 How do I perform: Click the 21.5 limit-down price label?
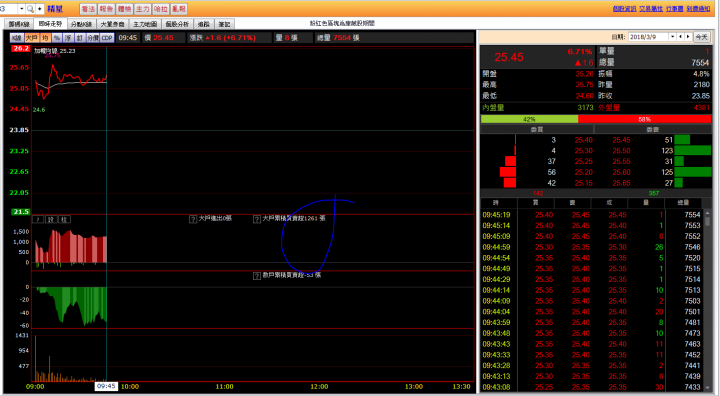[x=21, y=212]
